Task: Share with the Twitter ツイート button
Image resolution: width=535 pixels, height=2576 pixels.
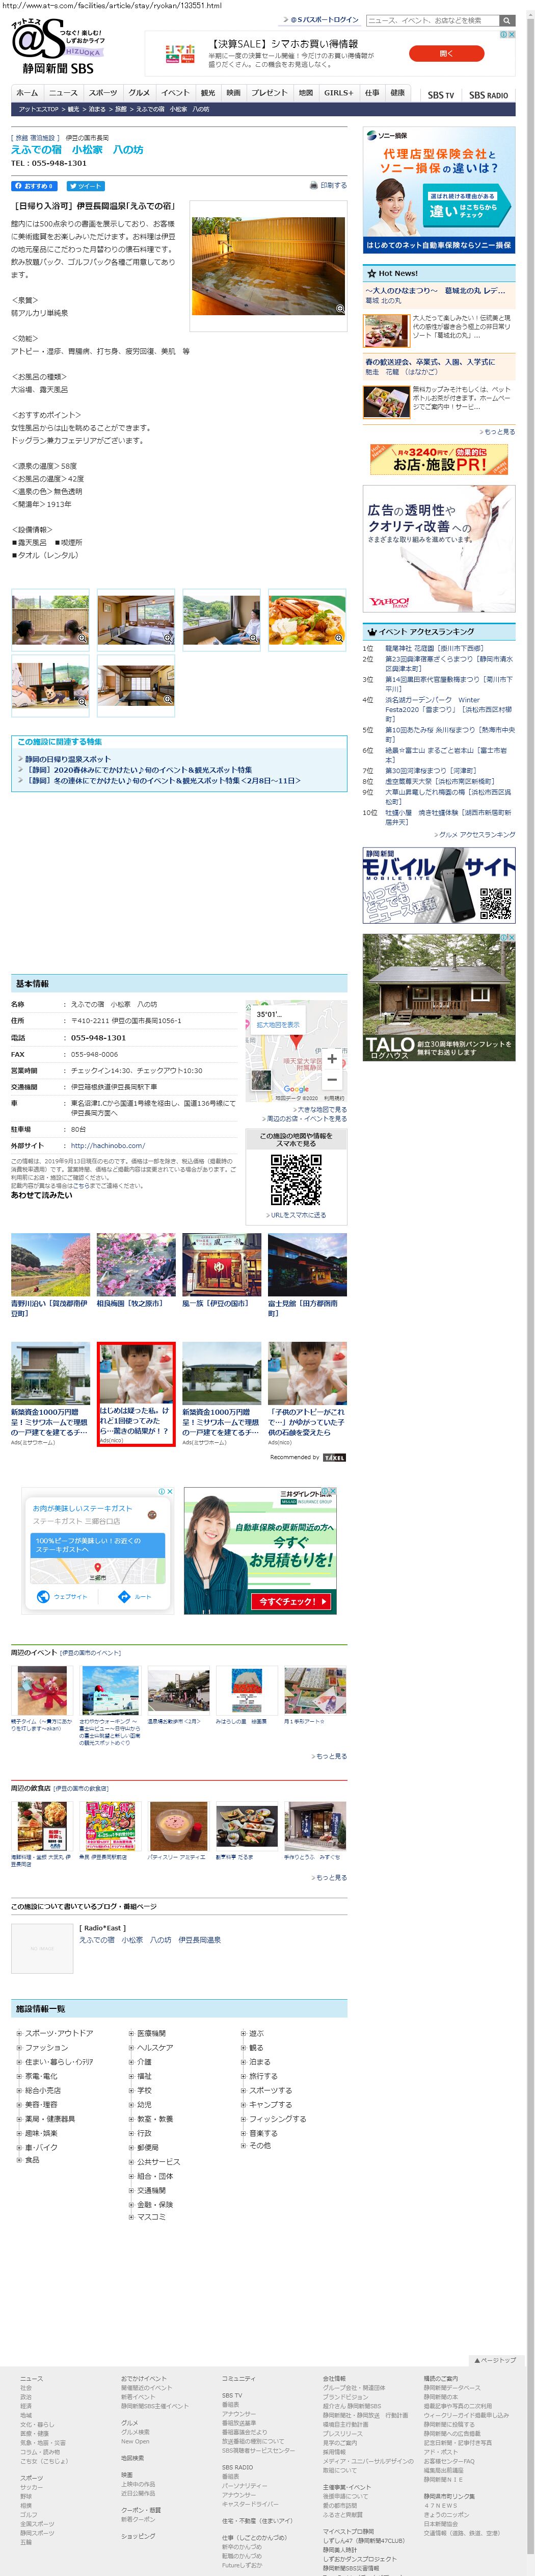Action: 85,186
